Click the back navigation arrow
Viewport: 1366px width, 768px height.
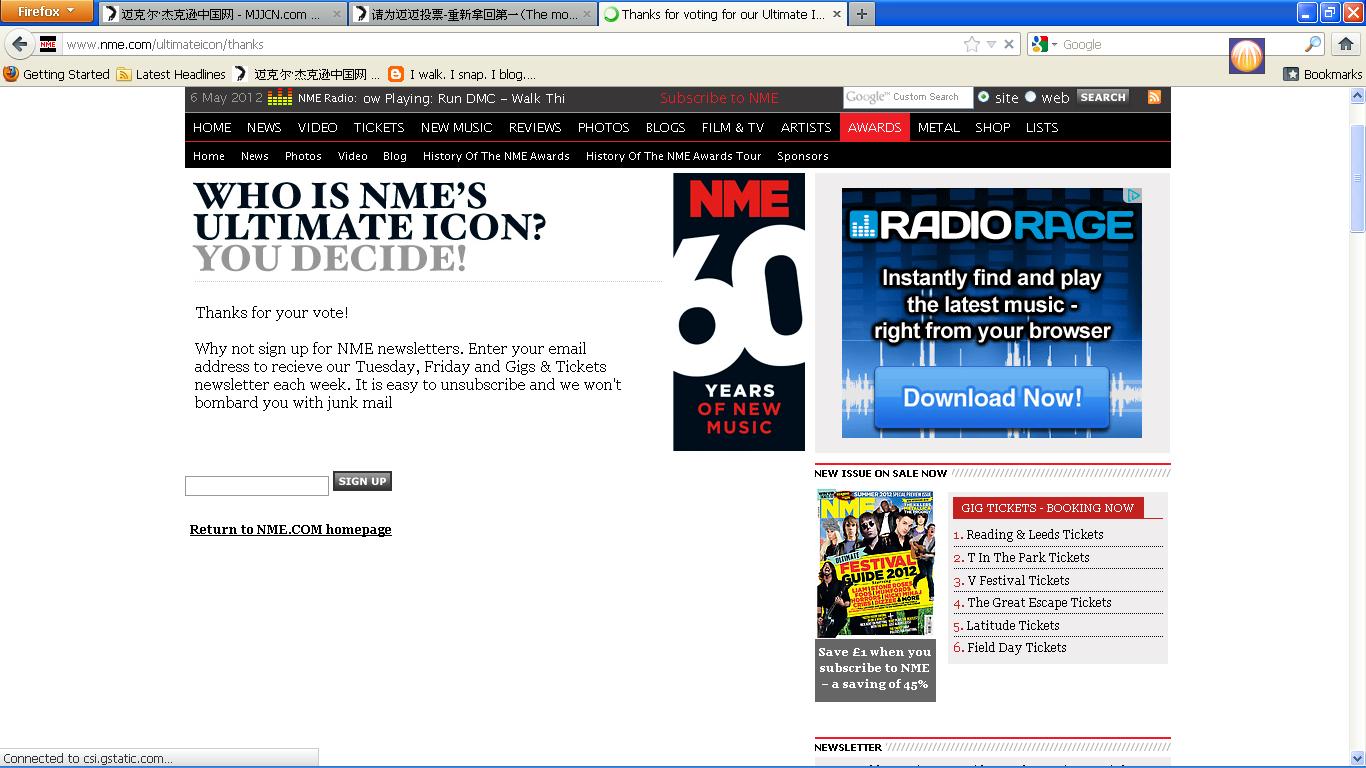(20, 44)
